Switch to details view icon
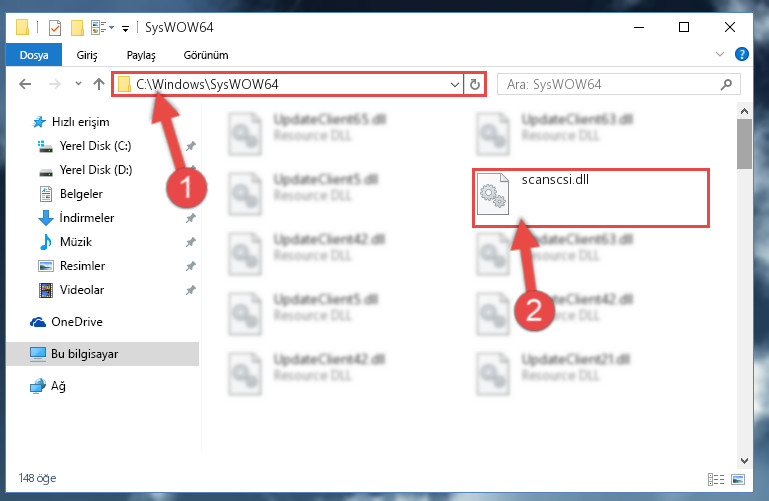Image resolution: width=769 pixels, height=501 pixels. pos(716,479)
